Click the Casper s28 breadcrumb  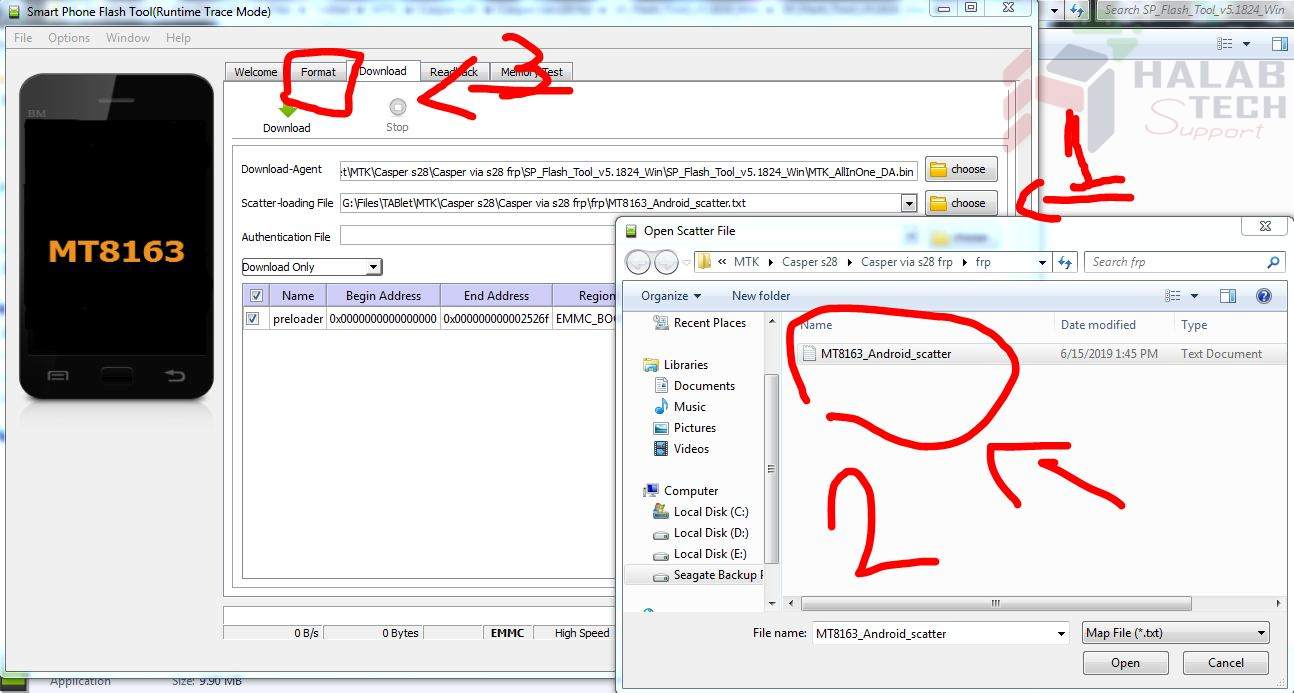point(809,262)
